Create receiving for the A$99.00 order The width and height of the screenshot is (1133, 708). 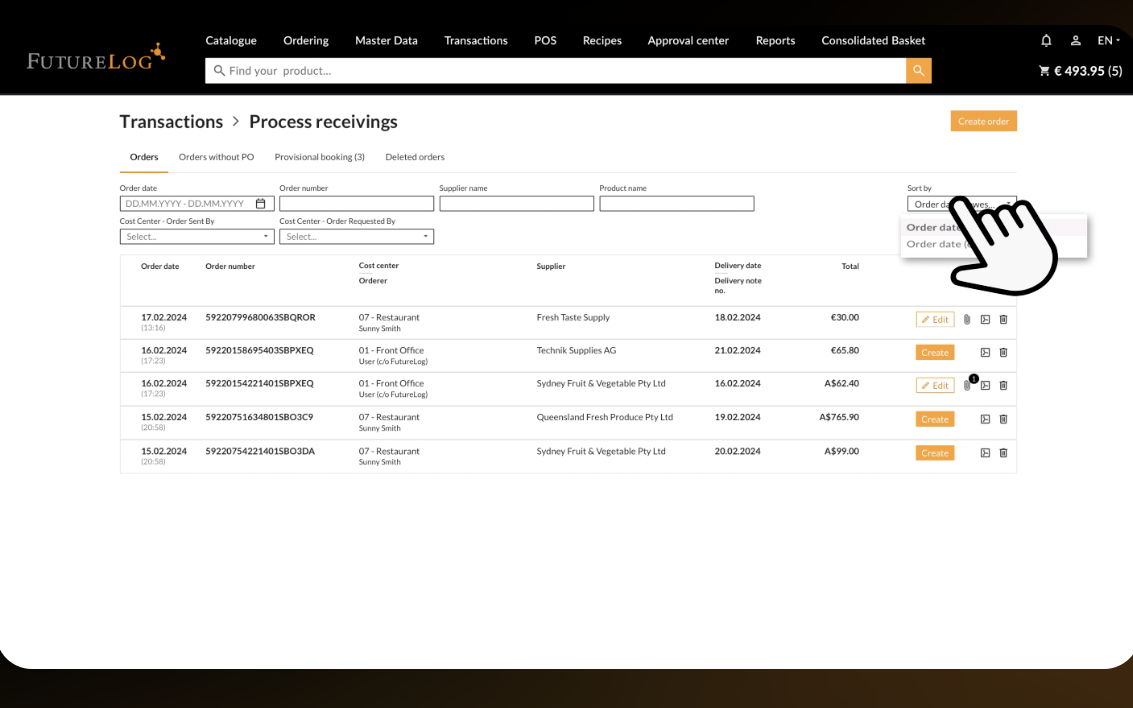[x=935, y=453]
